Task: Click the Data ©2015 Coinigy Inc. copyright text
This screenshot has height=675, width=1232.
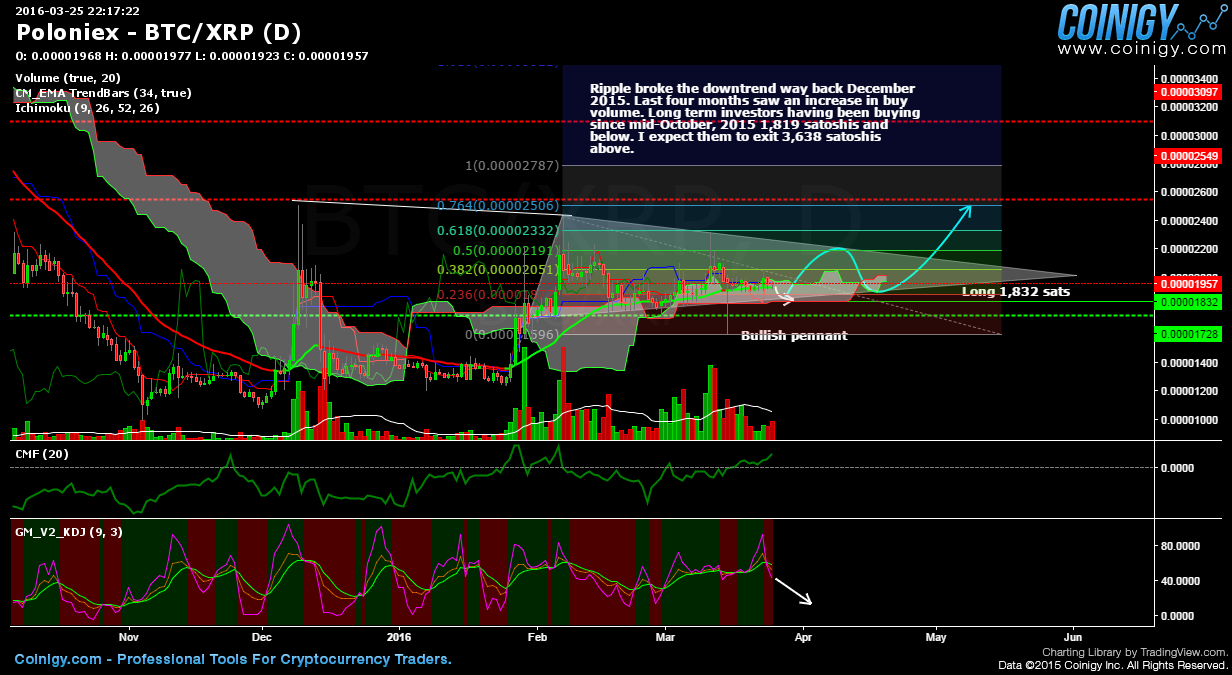Action: [x=1112, y=665]
